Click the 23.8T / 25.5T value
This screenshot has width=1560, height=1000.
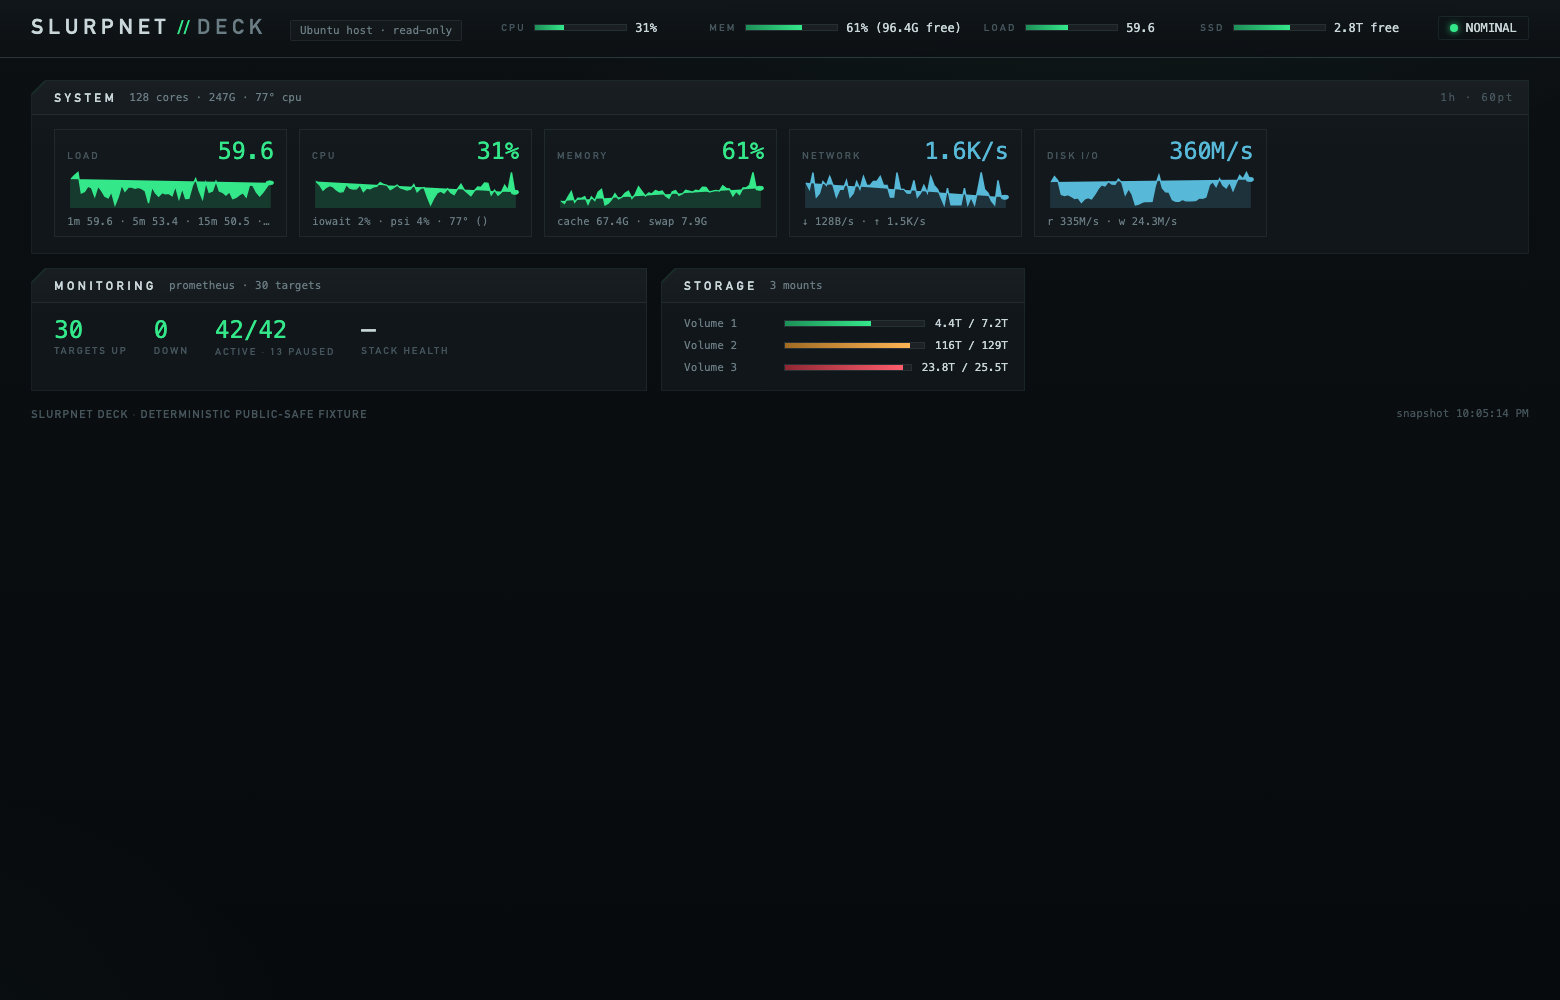point(965,368)
